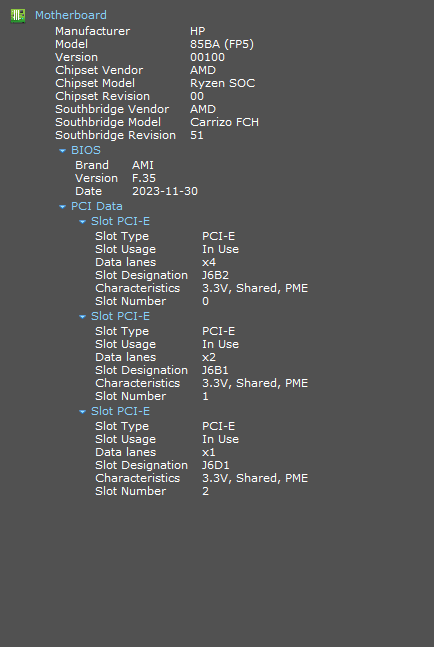Viewport: 434px width, 647px height.
Task: Click the Chipset Revision value 00
Action: pos(197,96)
